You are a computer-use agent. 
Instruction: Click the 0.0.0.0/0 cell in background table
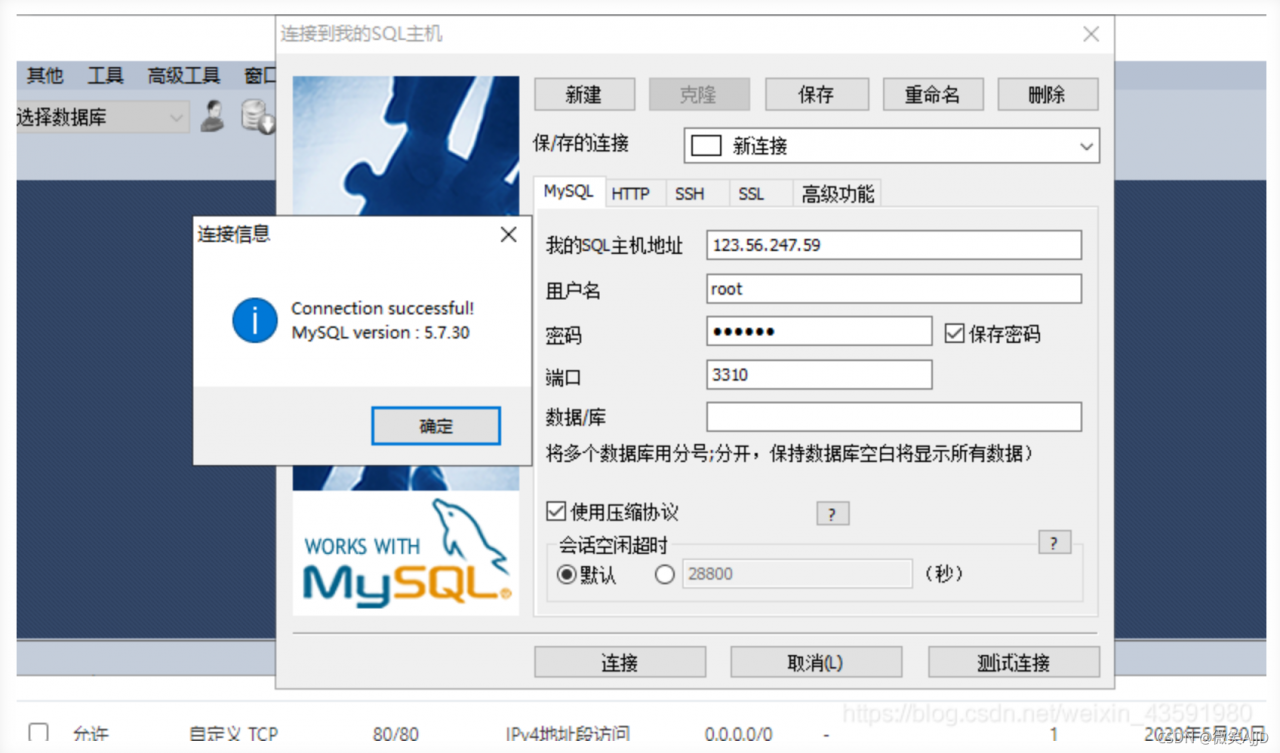[x=739, y=734]
